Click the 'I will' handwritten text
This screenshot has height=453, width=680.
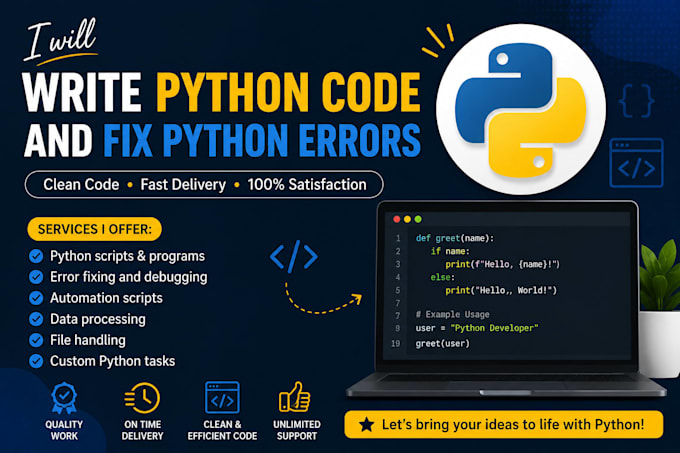61,40
